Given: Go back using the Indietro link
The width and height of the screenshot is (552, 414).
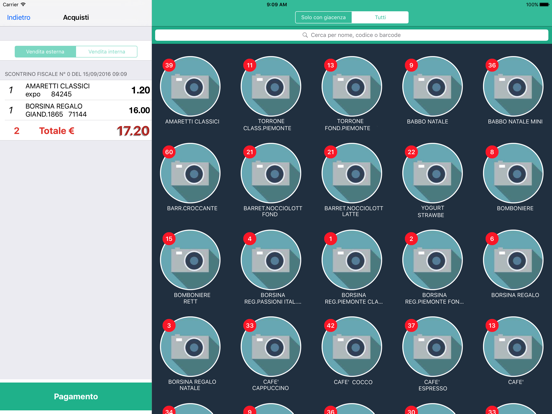Looking at the screenshot, I should pos(19,17).
